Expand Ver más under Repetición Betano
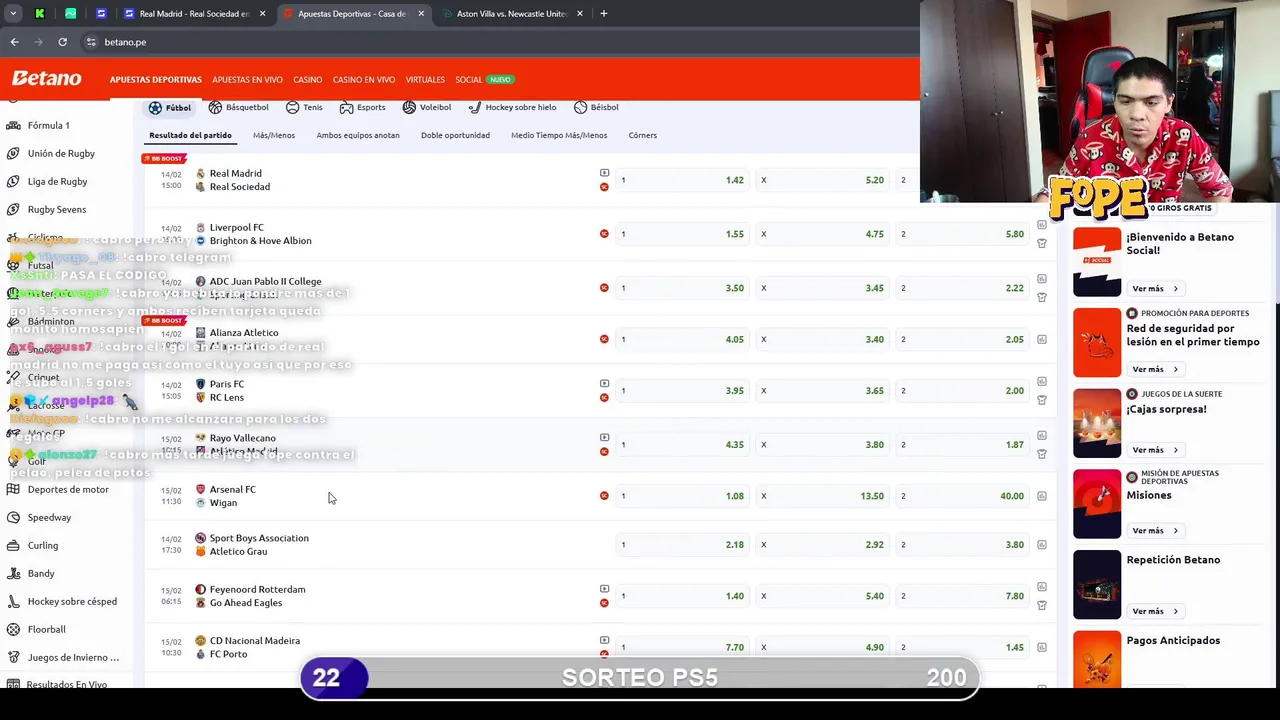This screenshot has width=1280, height=720. click(x=1154, y=611)
